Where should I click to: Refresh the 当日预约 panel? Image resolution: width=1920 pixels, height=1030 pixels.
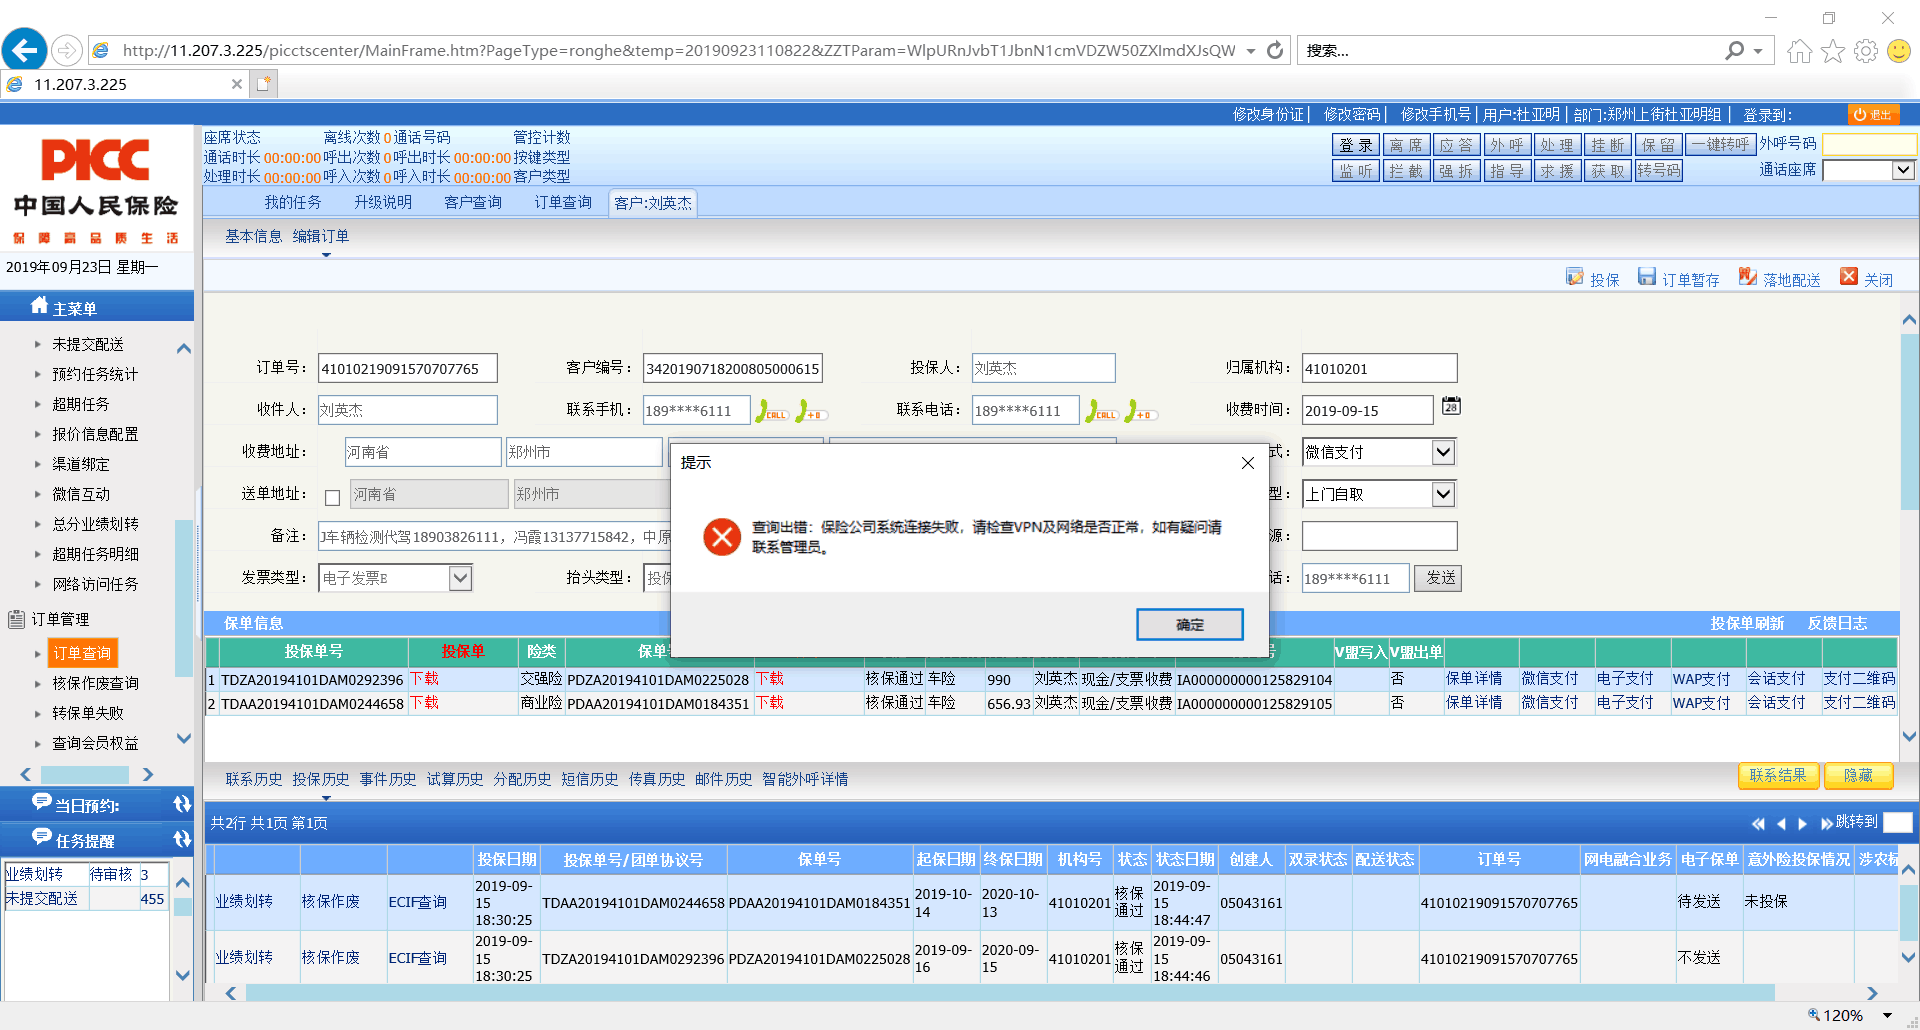(x=182, y=805)
